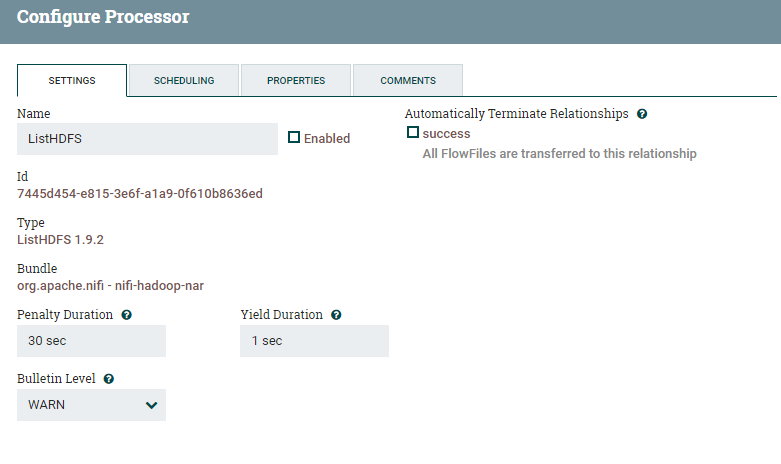
Task: Click the Automatically Terminate Relationships heading
Action: click(x=516, y=114)
